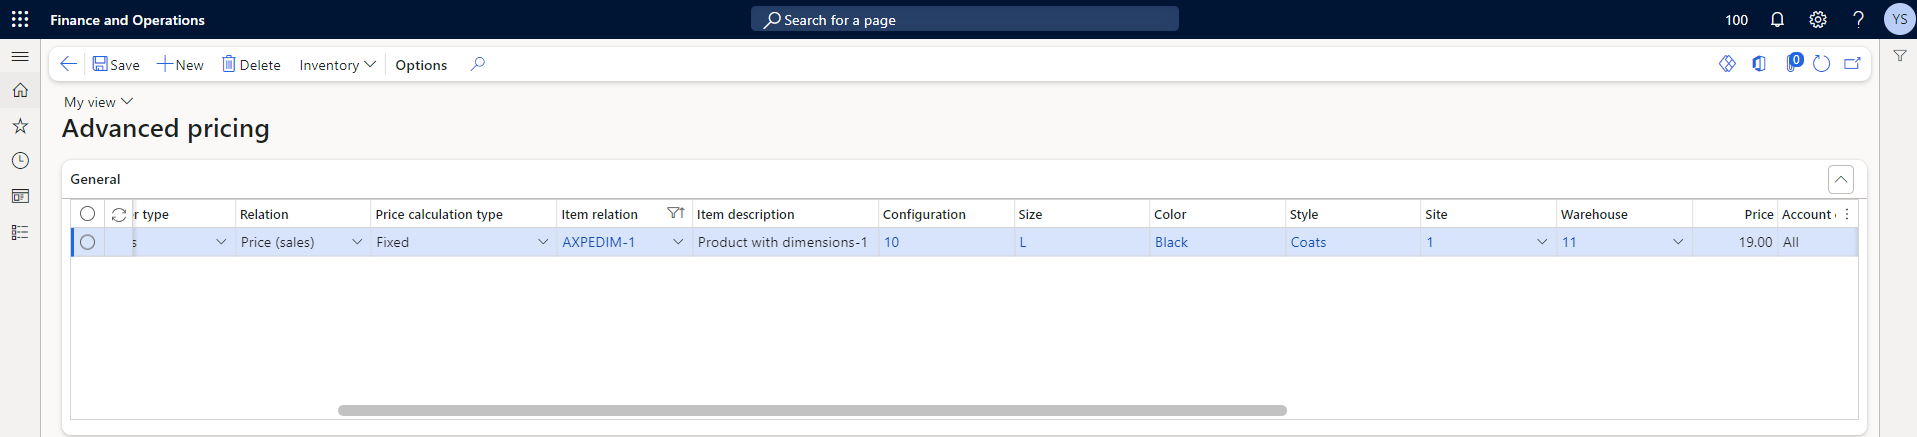This screenshot has width=1917, height=437.
Task: Select the AXPEDIM-1 row radio button
Action: (x=88, y=242)
